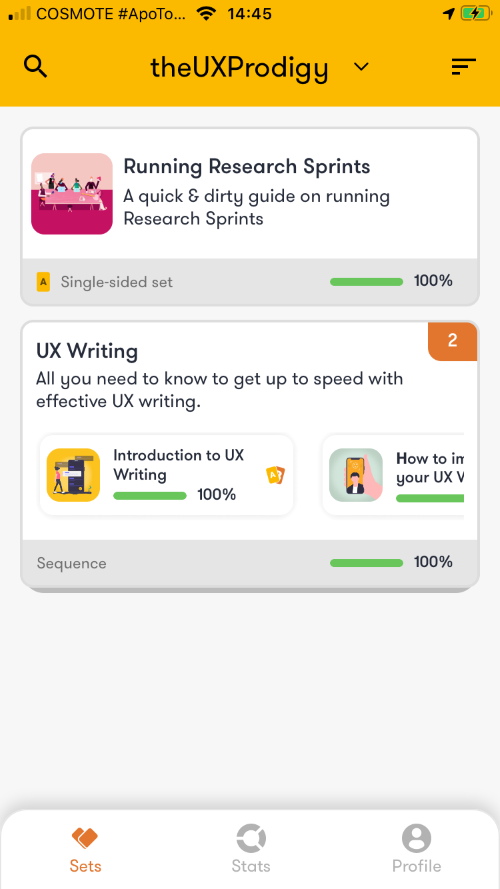Click Research Sprints 100% progress bar
This screenshot has height=889, width=500.
coord(366,282)
